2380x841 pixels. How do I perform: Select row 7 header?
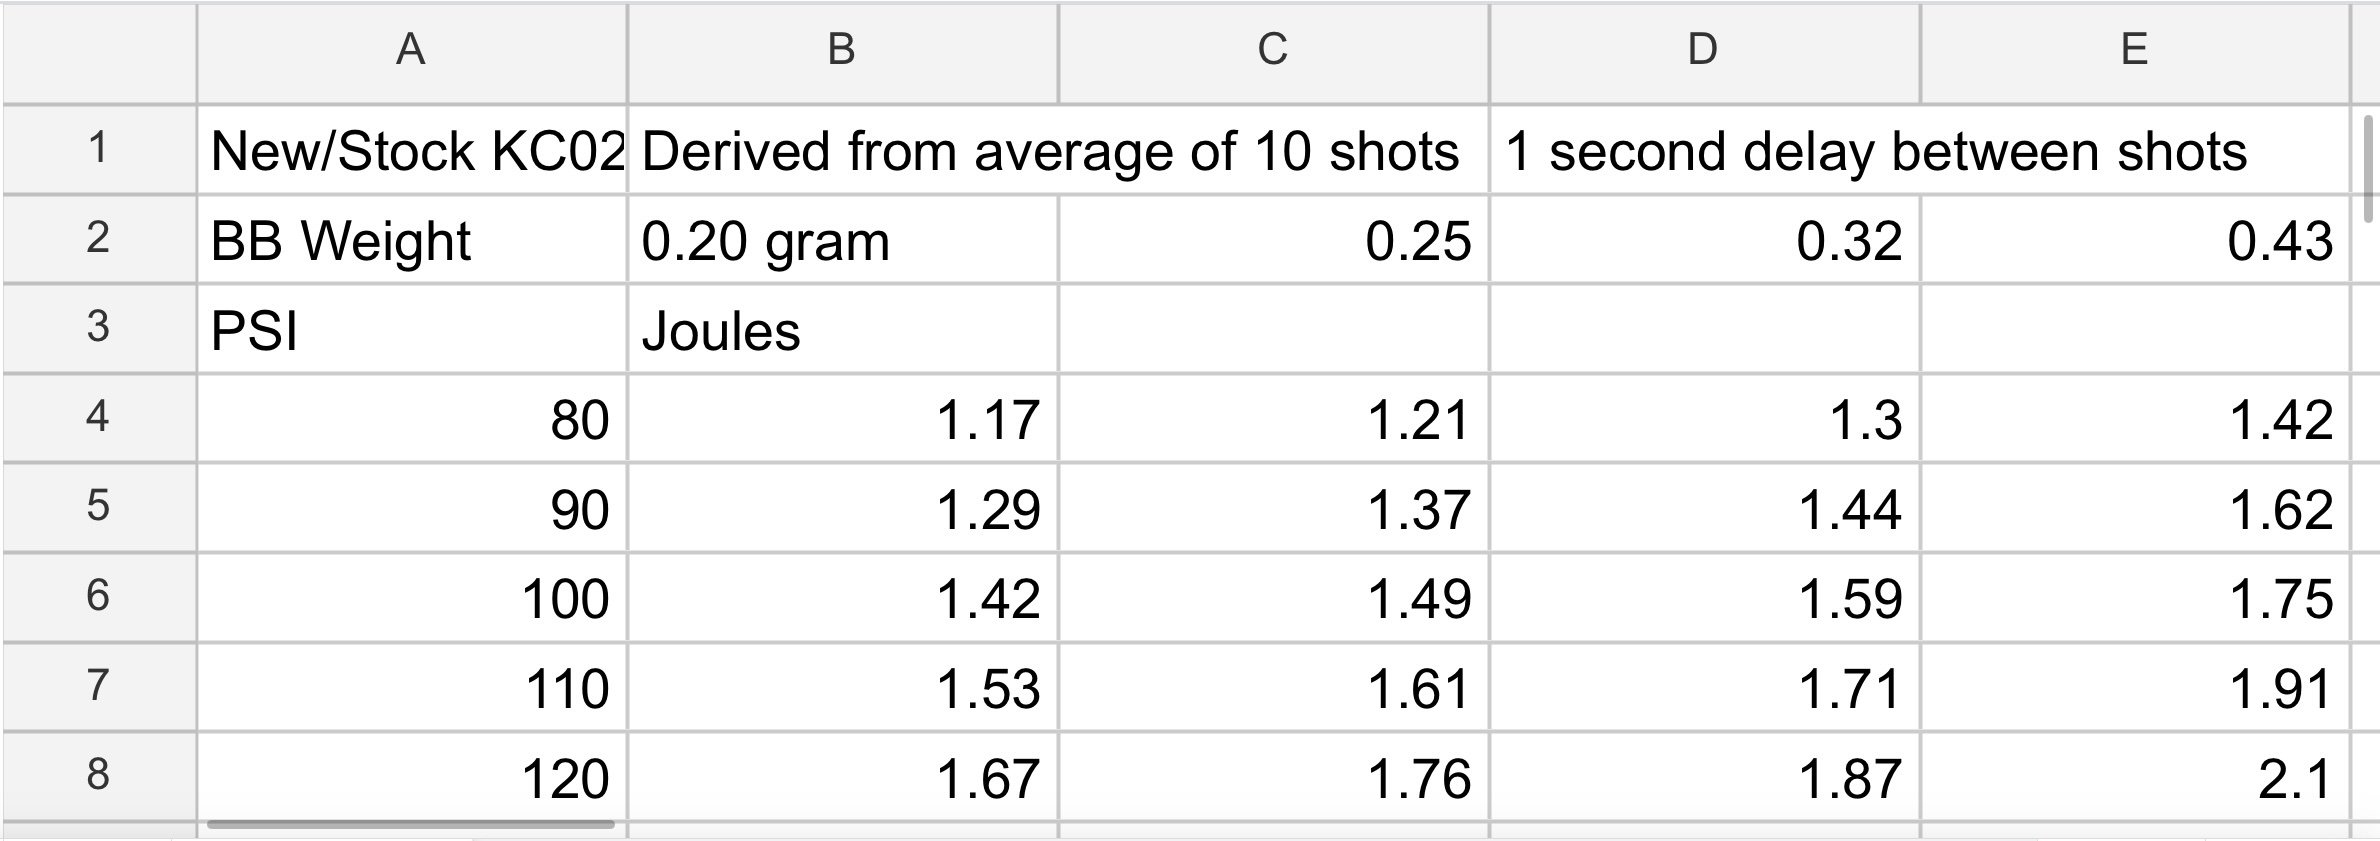[x=98, y=686]
